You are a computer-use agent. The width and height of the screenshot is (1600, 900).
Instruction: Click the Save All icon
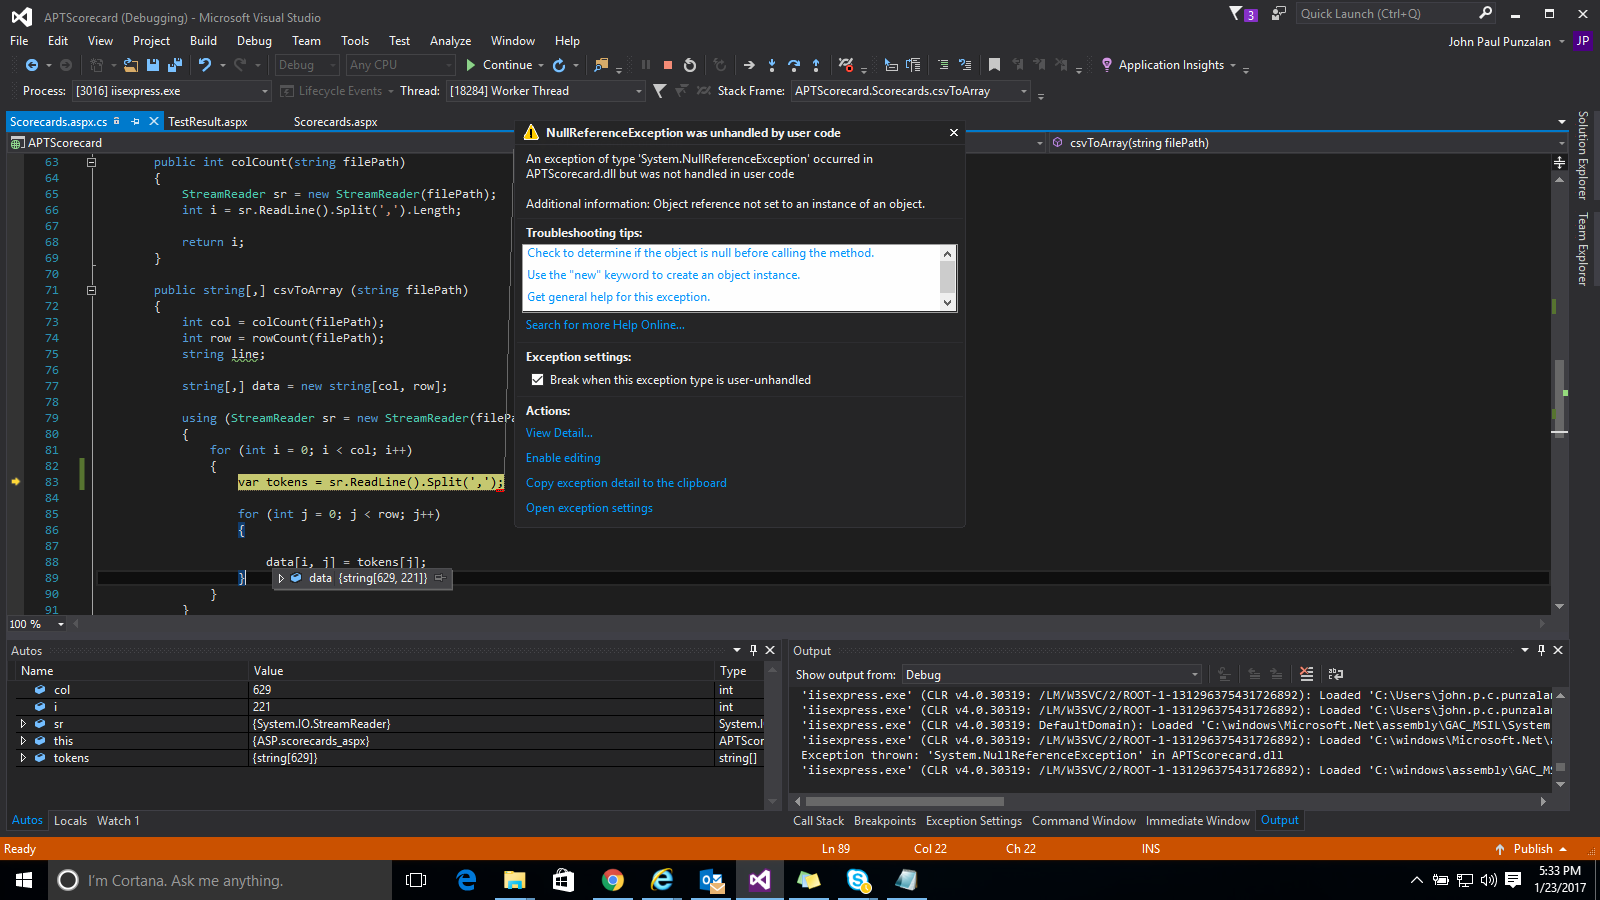pyautogui.click(x=174, y=65)
